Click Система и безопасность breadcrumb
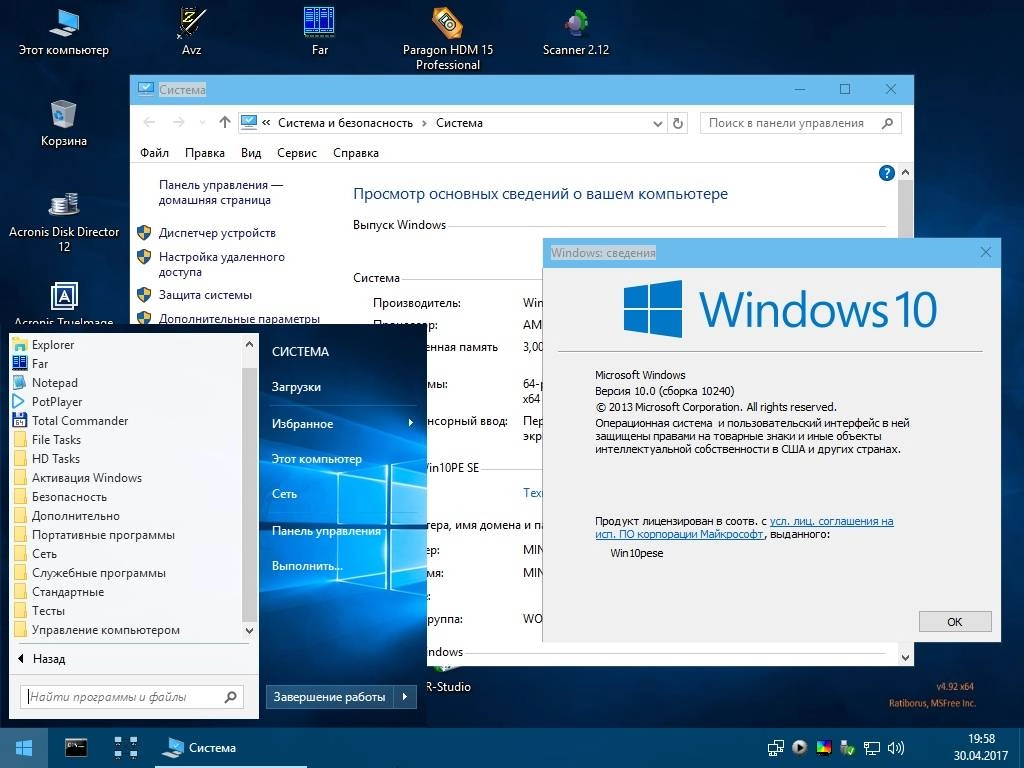The width and height of the screenshot is (1024, 768). [345, 123]
